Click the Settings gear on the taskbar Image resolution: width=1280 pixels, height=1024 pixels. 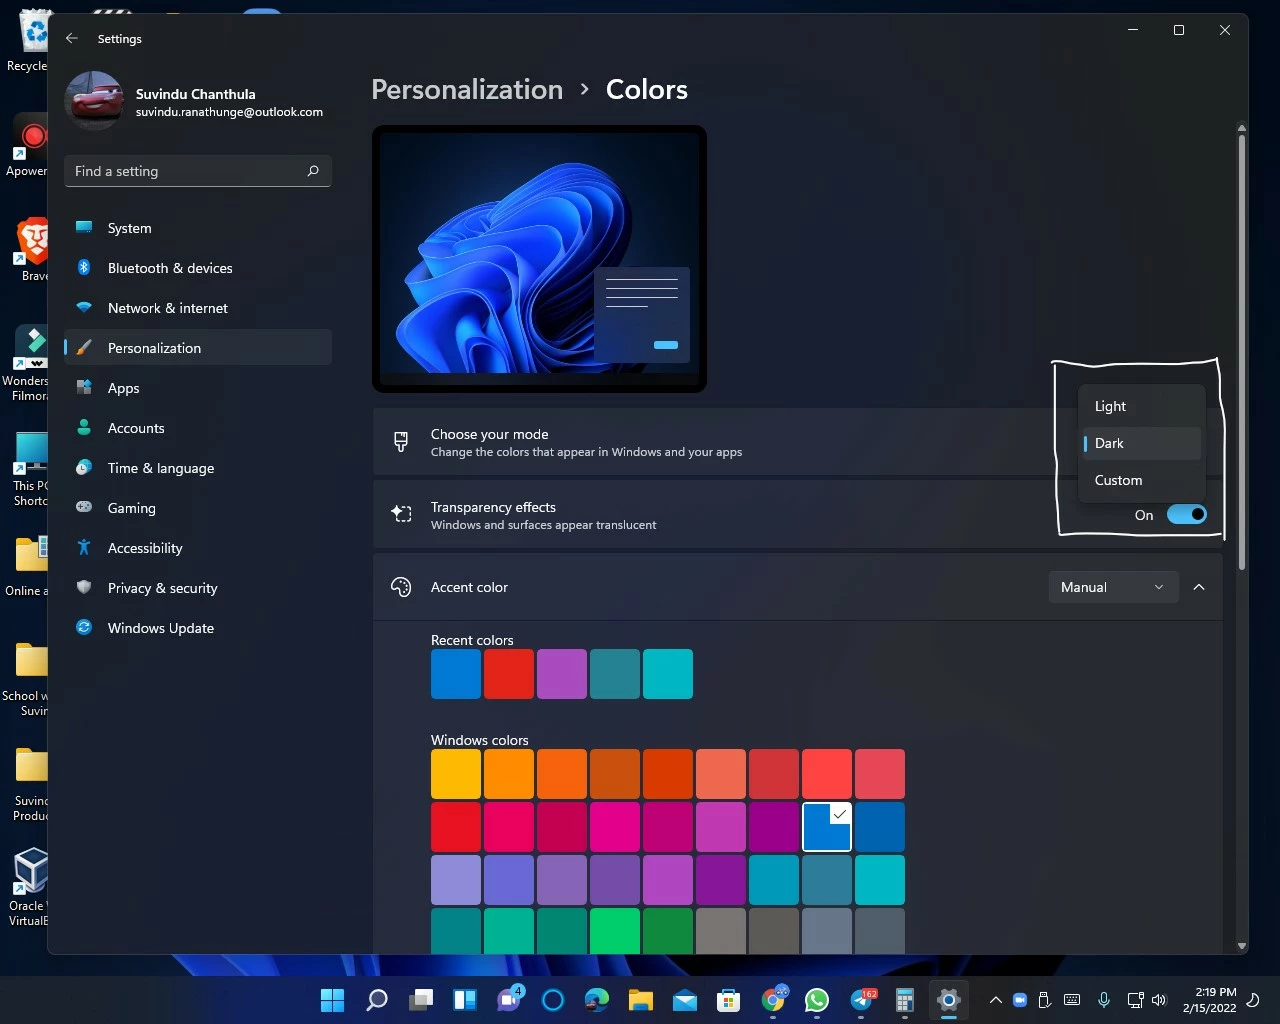point(949,1000)
